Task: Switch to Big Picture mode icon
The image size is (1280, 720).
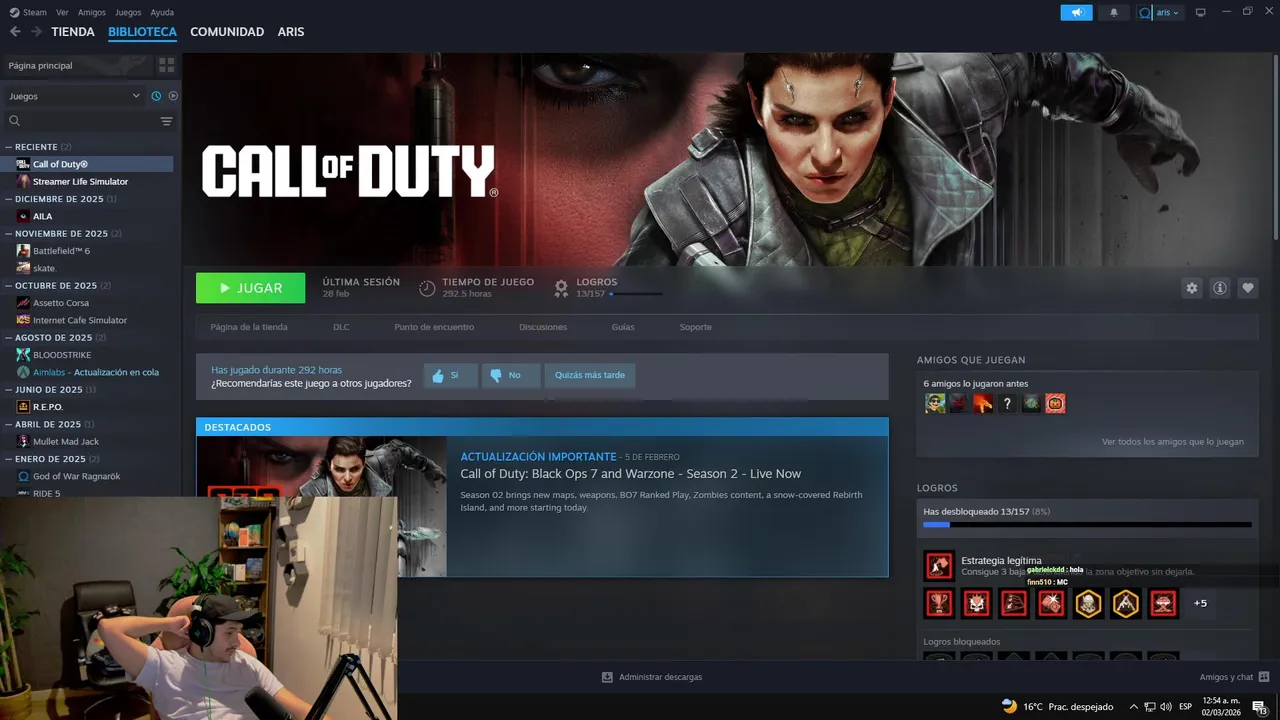Action: click(1201, 12)
